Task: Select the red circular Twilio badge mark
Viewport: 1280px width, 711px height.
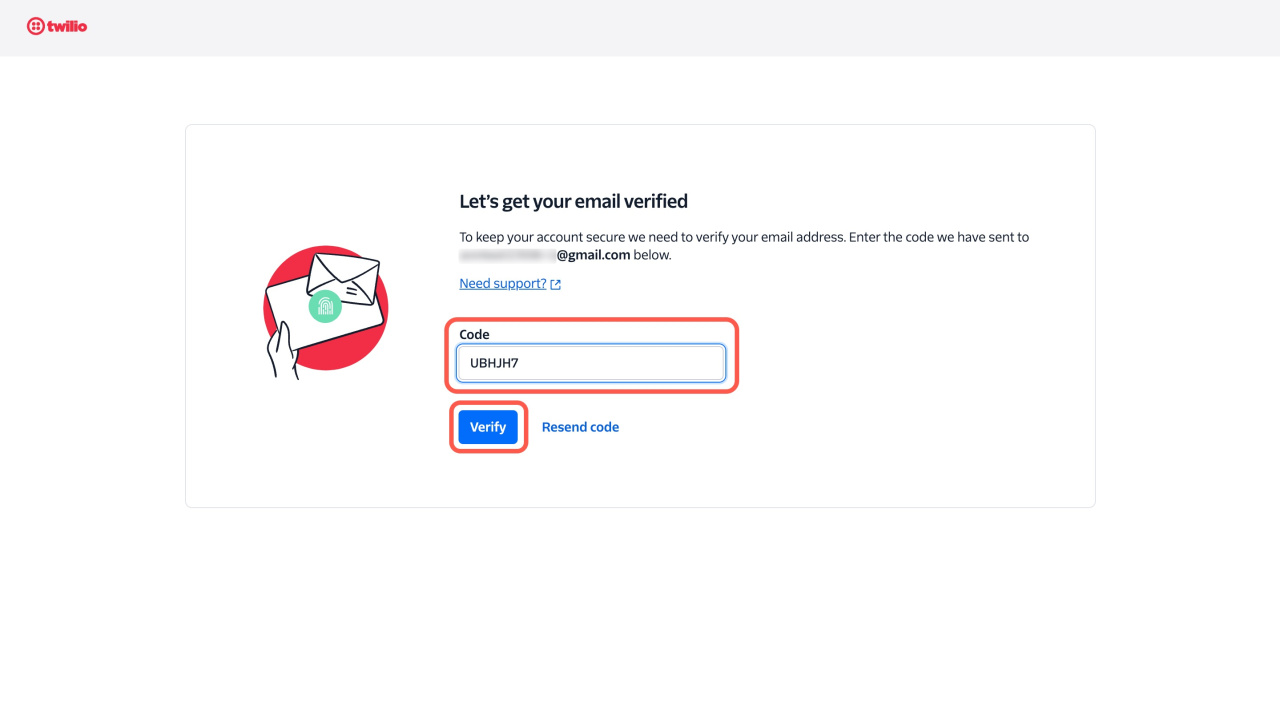Action: (x=37, y=27)
